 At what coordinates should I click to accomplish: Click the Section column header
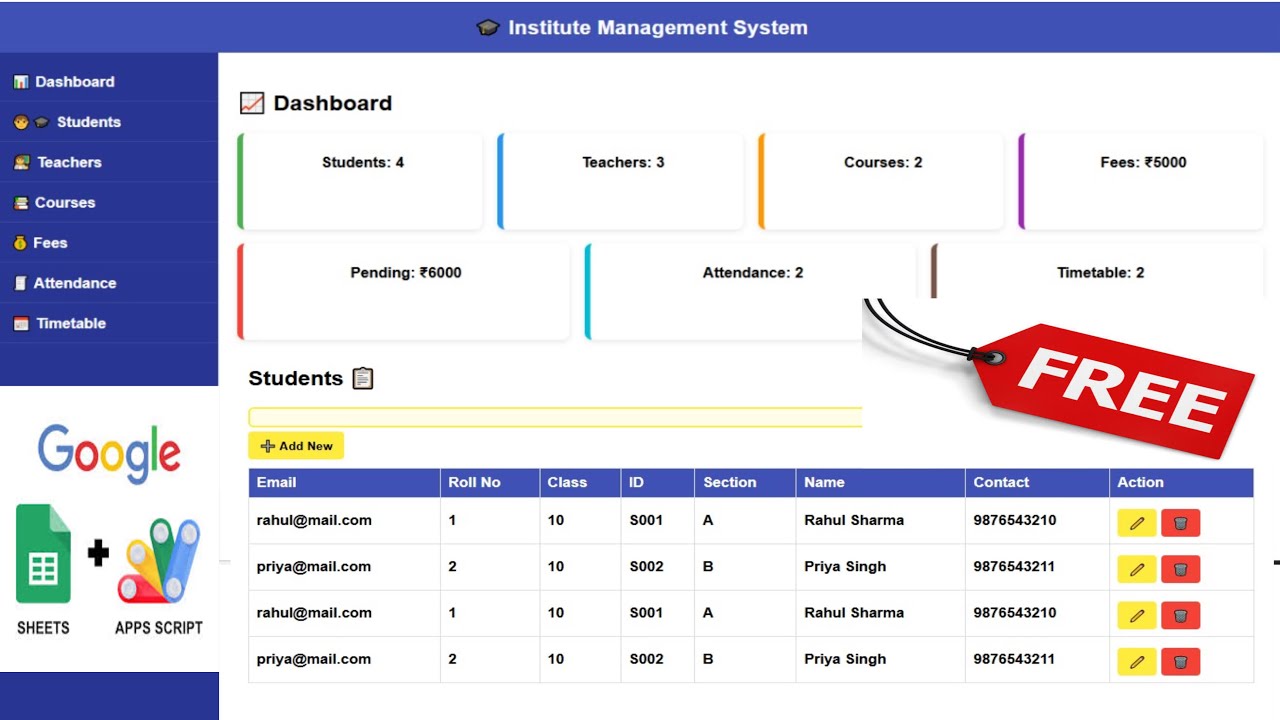745,483
